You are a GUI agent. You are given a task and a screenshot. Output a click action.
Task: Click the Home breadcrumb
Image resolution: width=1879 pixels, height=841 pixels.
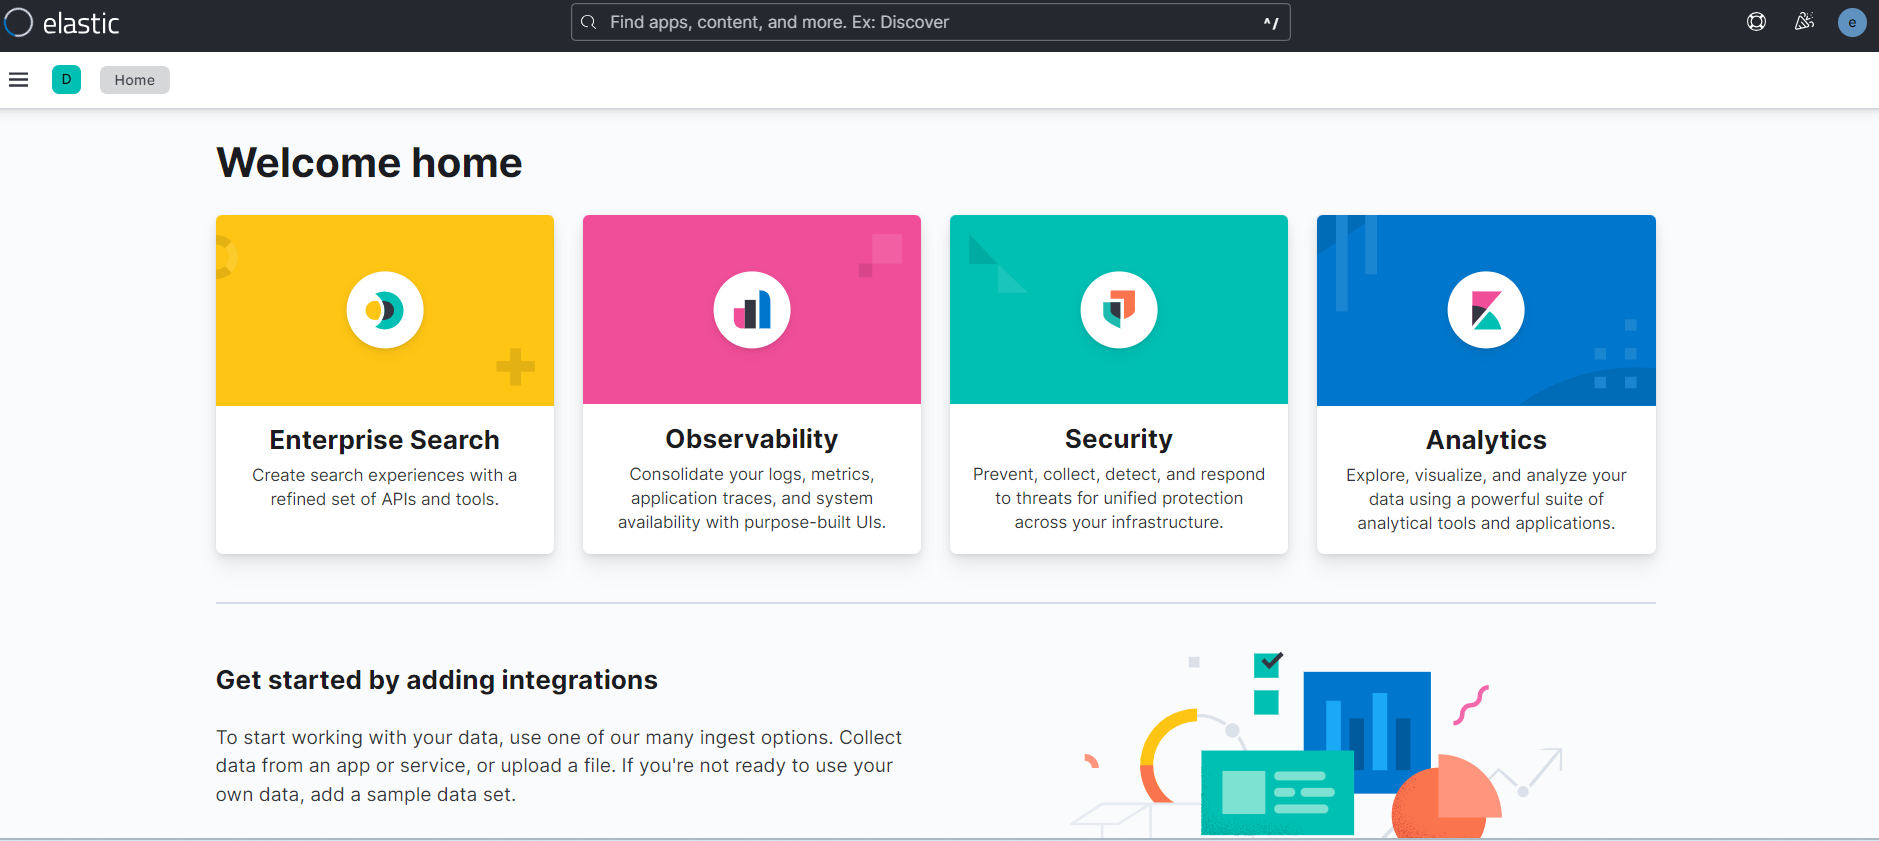point(134,80)
